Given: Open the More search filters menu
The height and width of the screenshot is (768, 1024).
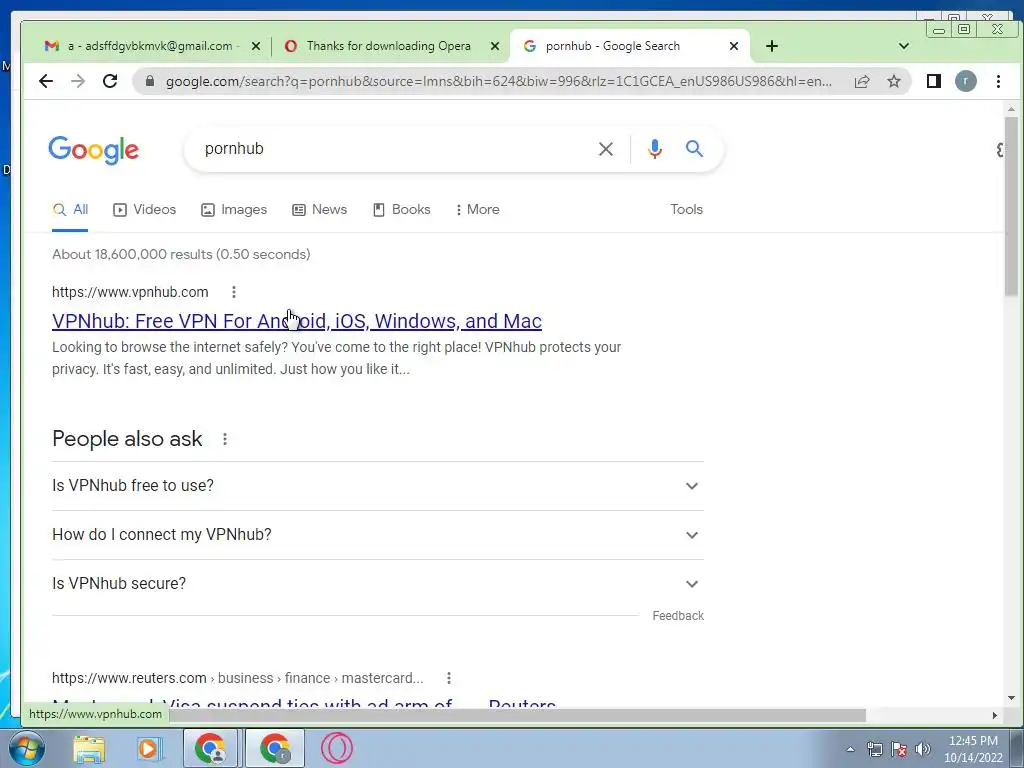Looking at the screenshot, I should (477, 210).
